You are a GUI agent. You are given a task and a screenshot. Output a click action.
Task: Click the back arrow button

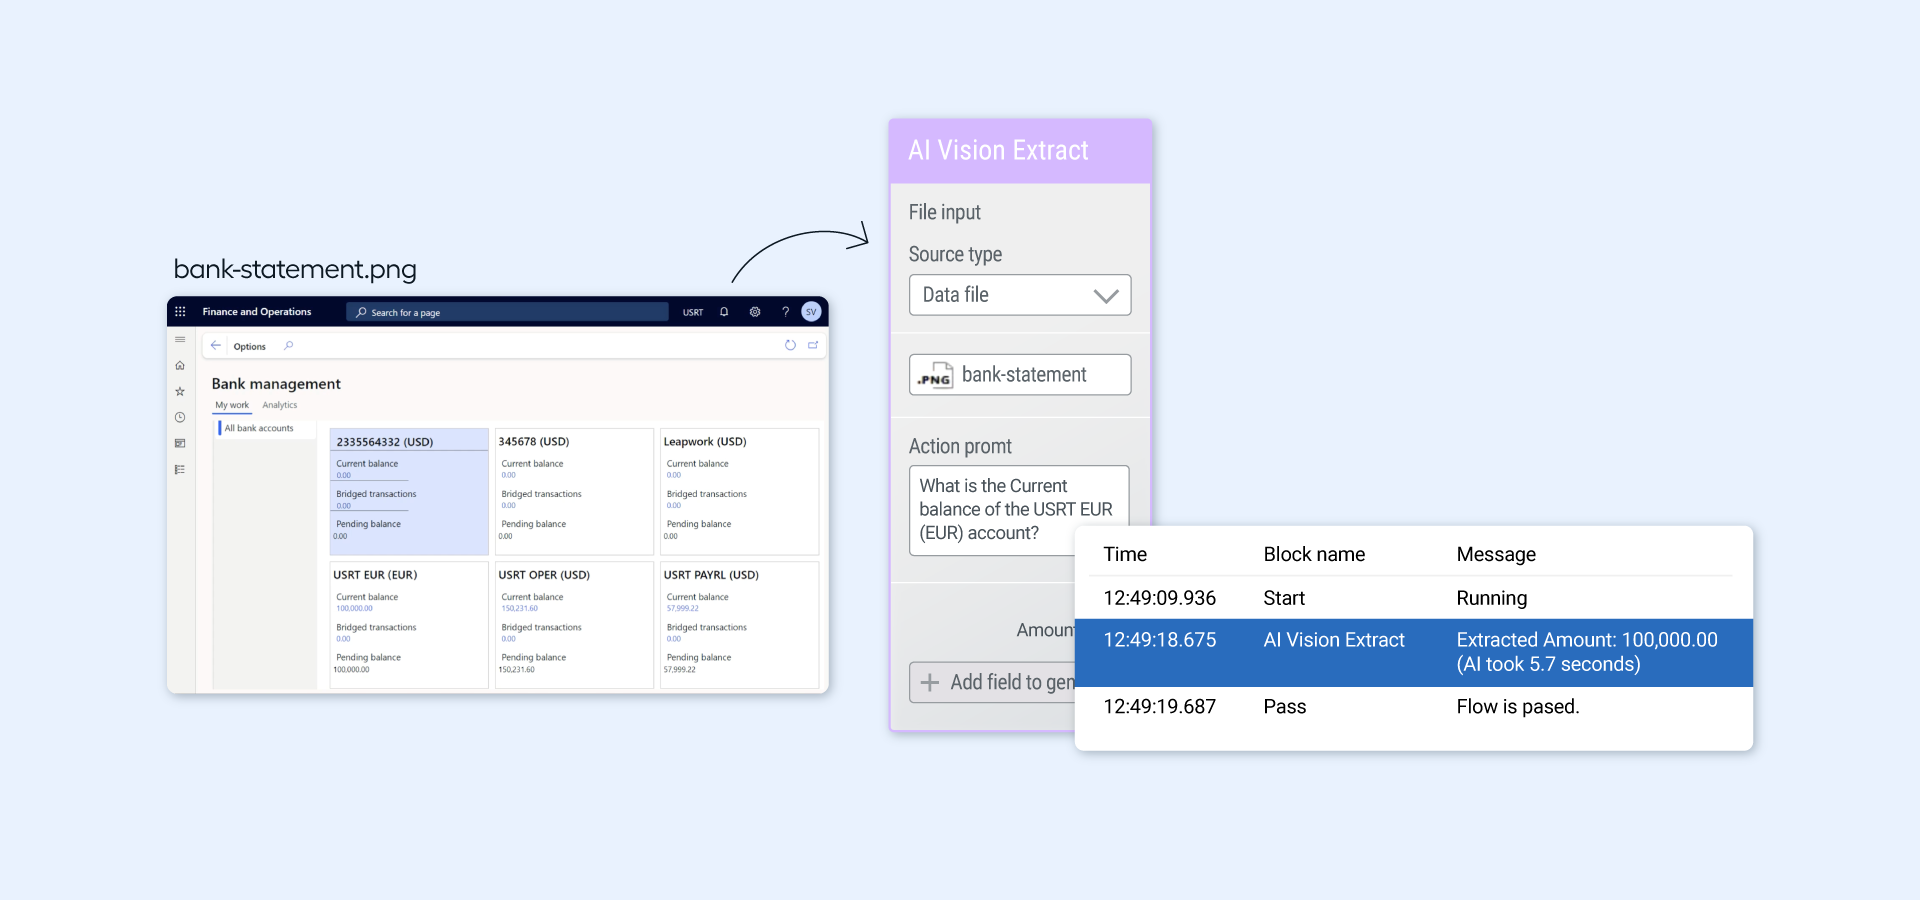pyautogui.click(x=216, y=346)
